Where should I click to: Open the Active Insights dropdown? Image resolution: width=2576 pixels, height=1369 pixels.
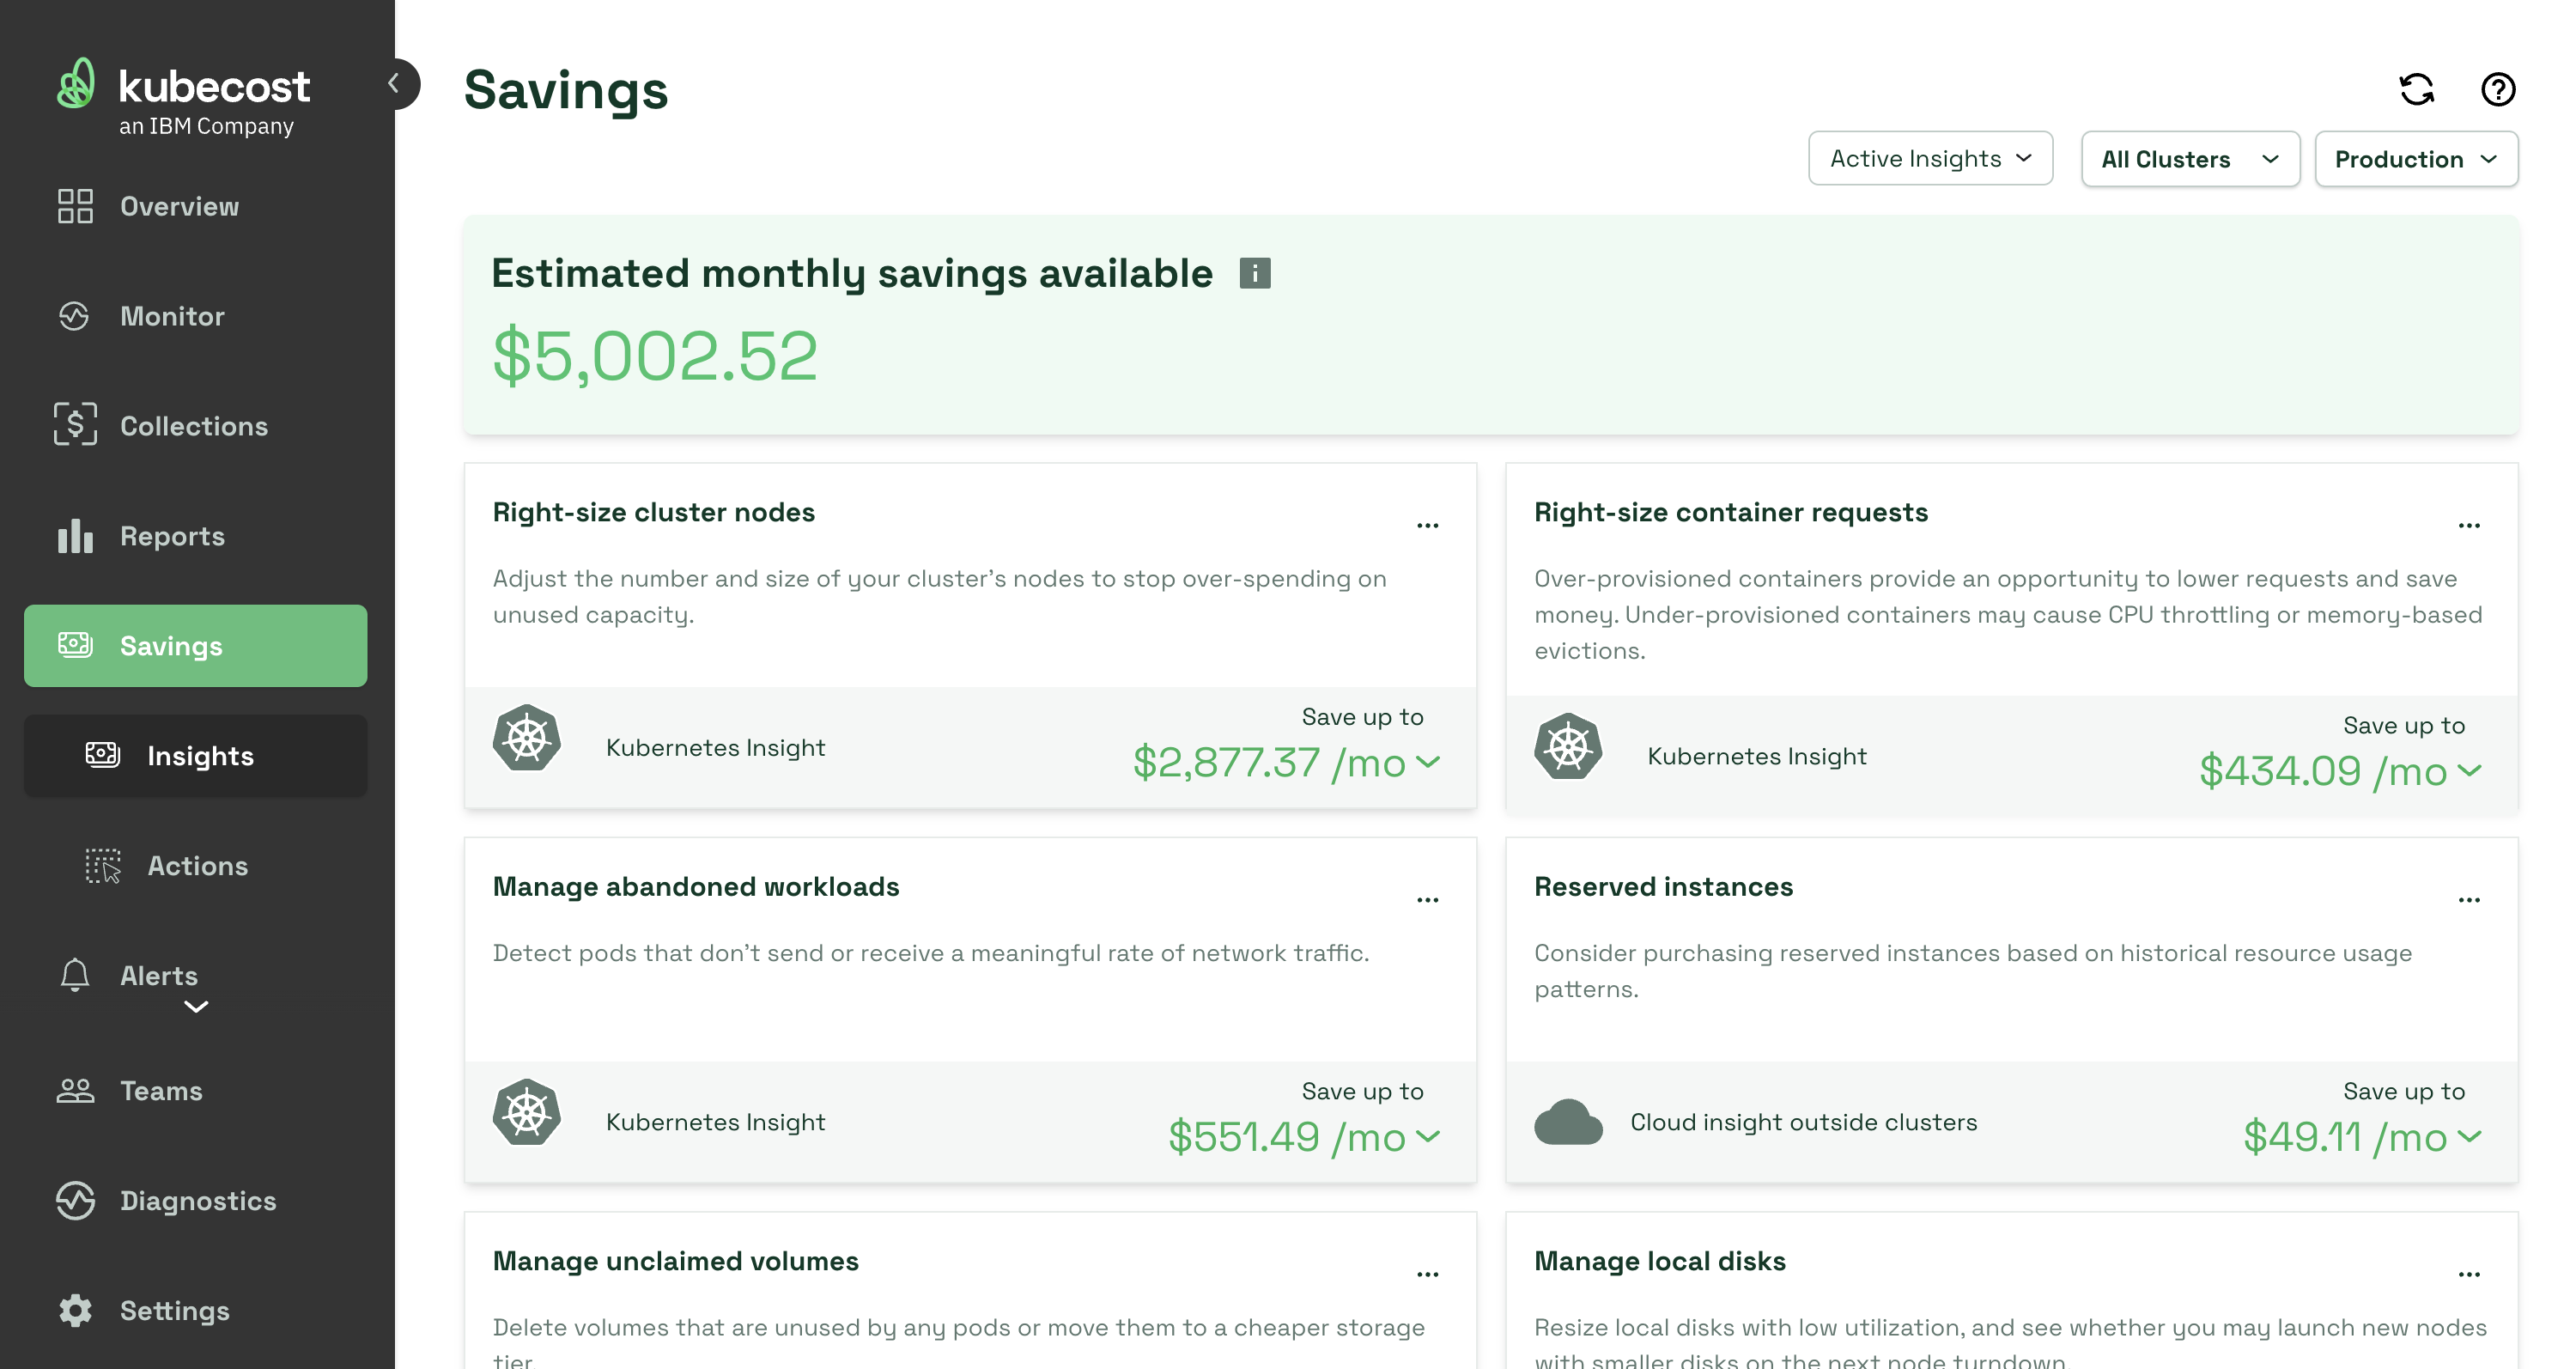(1929, 158)
